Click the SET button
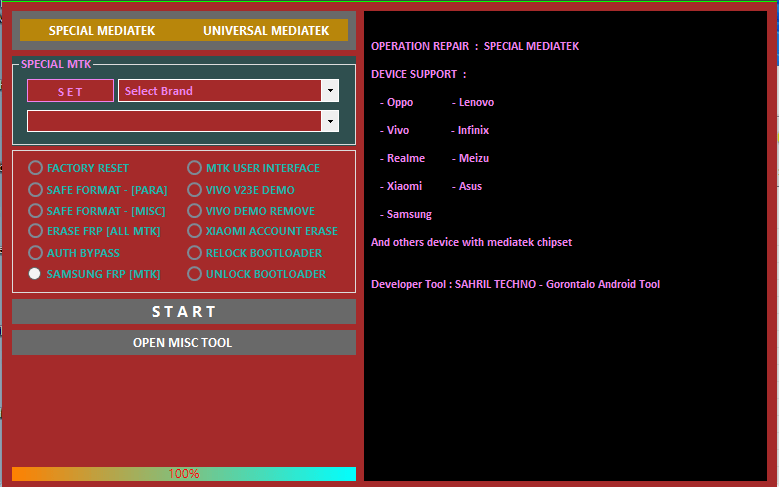The width and height of the screenshot is (779, 487). click(71, 91)
